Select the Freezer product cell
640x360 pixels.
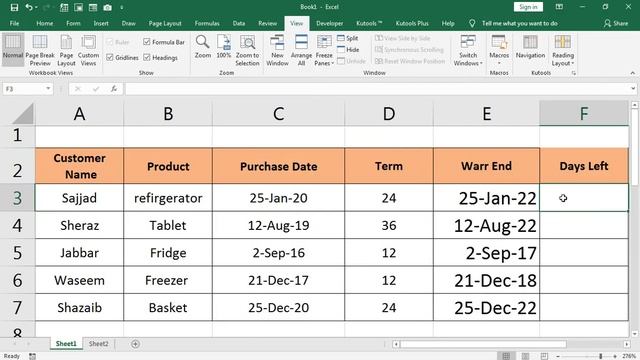[168, 280]
